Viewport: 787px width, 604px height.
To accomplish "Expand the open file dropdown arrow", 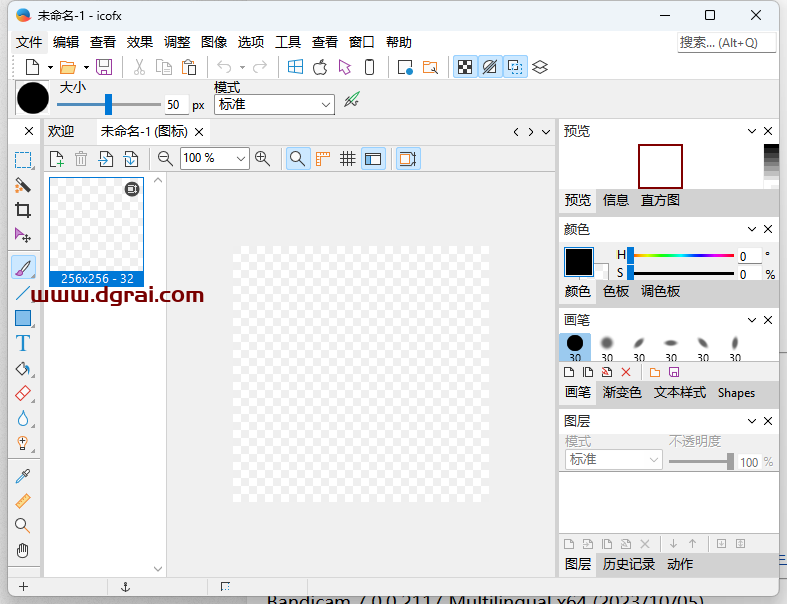I will [x=86, y=67].
